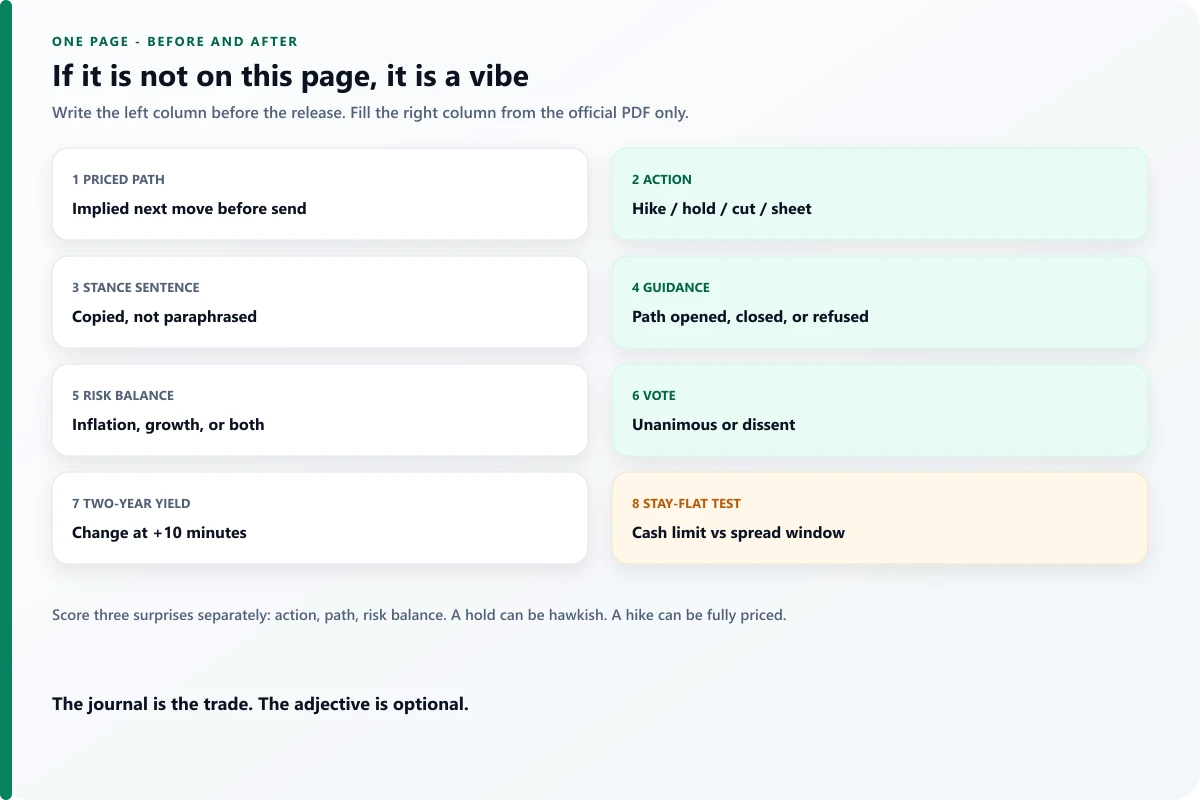Click 'Copied, not paraphrased' text
This screenshot has height=800, width=1200.
point(164,317)
